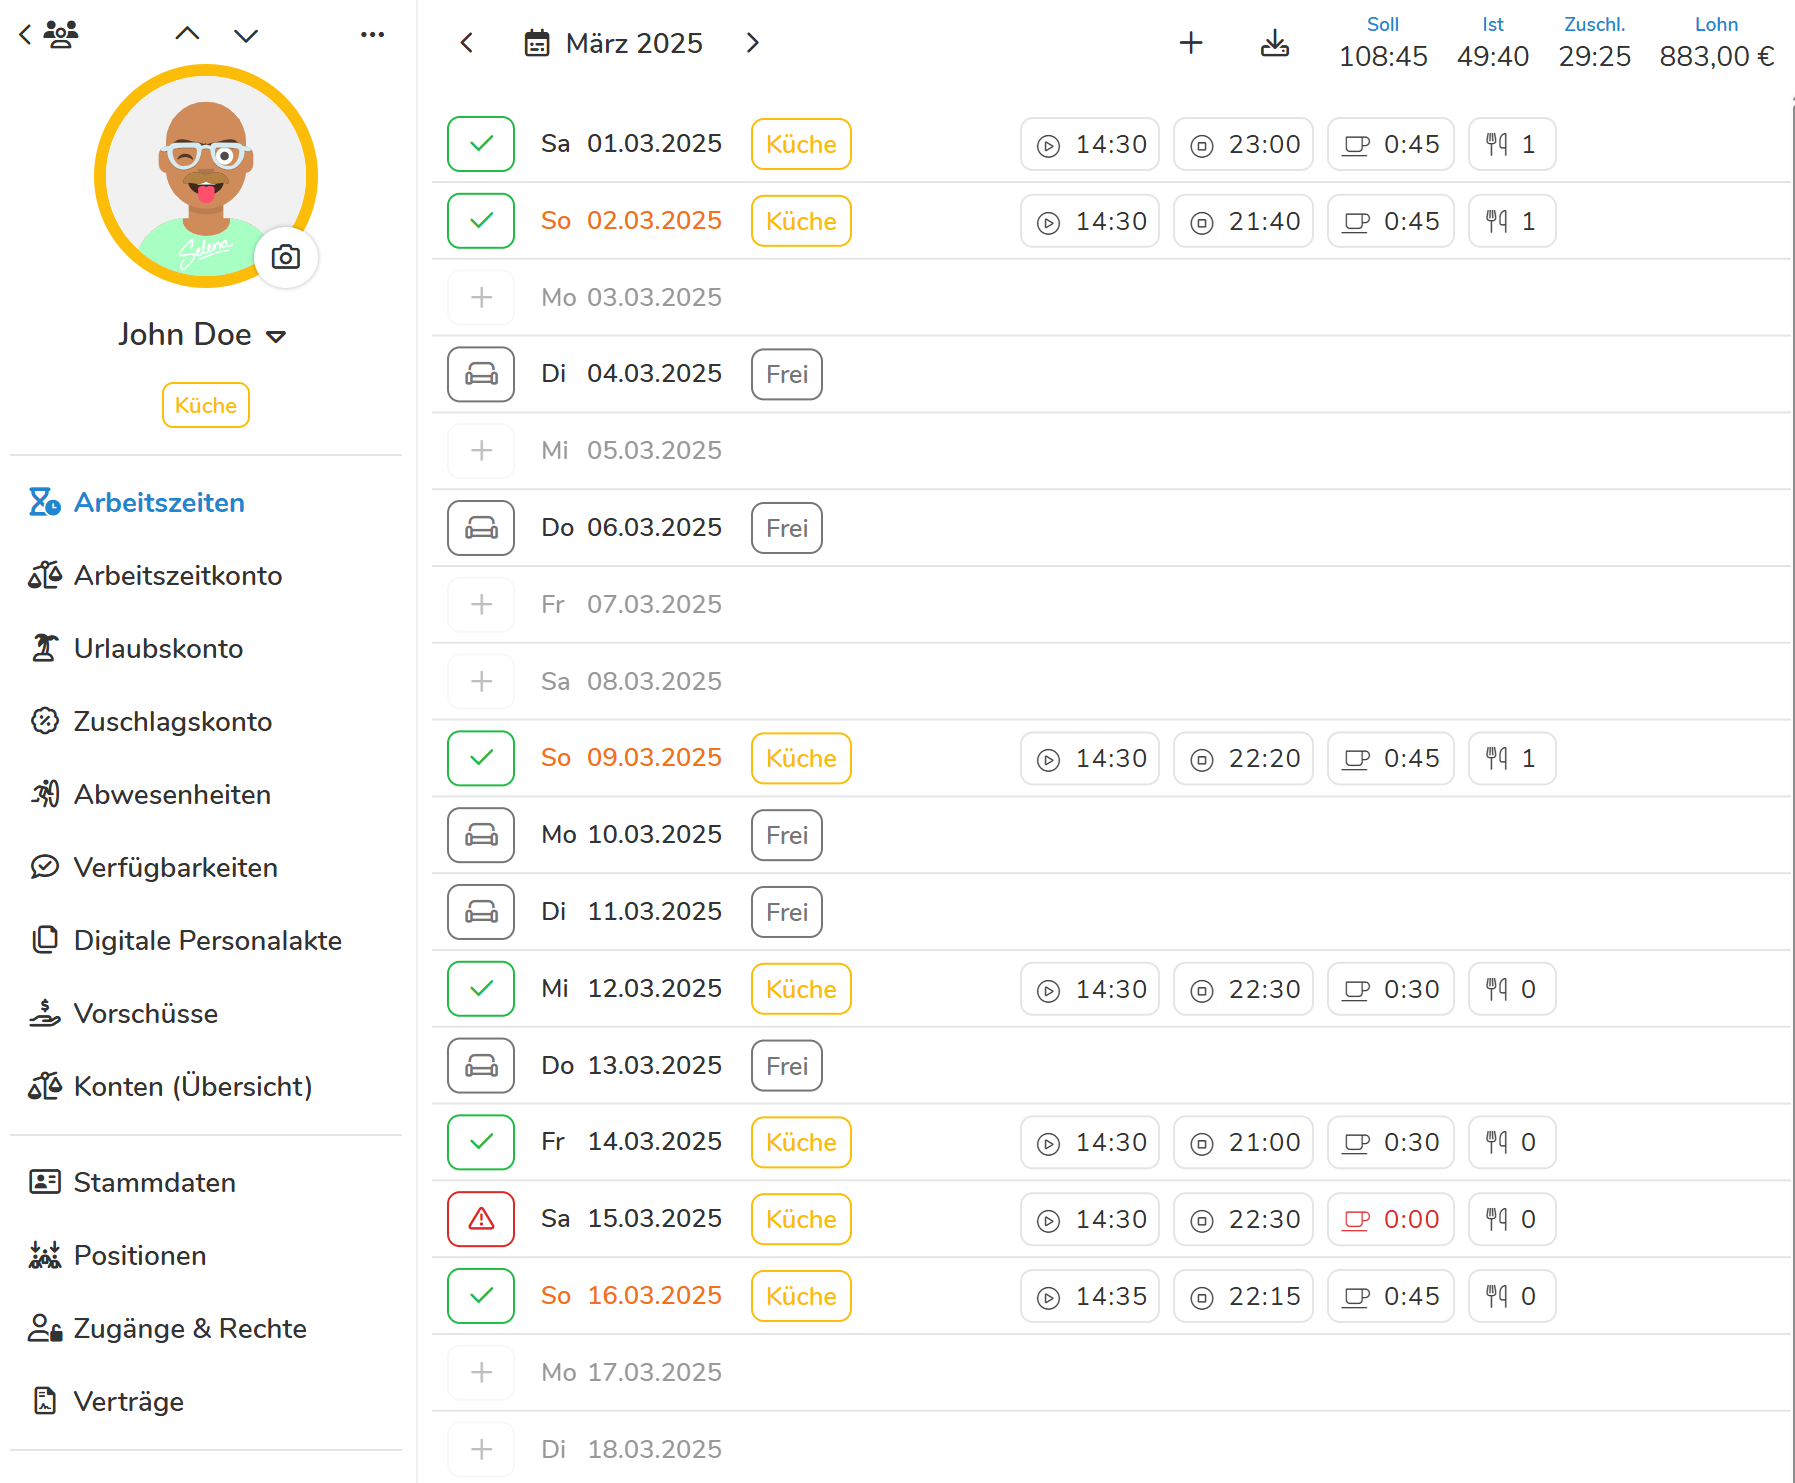
Task: Open Arbeitszeitkonto in the sidebar
Action: tap(155, 575)
